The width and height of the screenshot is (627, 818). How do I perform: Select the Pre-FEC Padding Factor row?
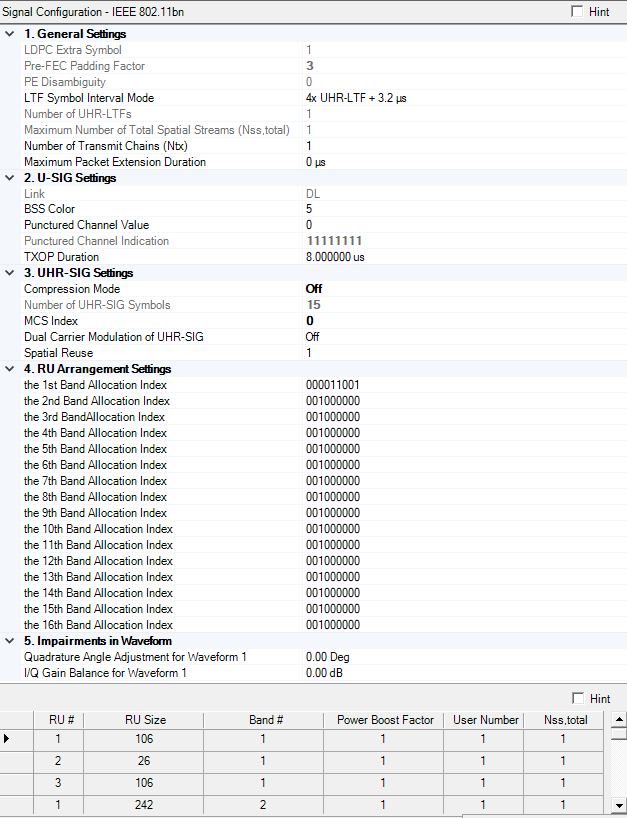pyautogui.click(x=324, y=66)
